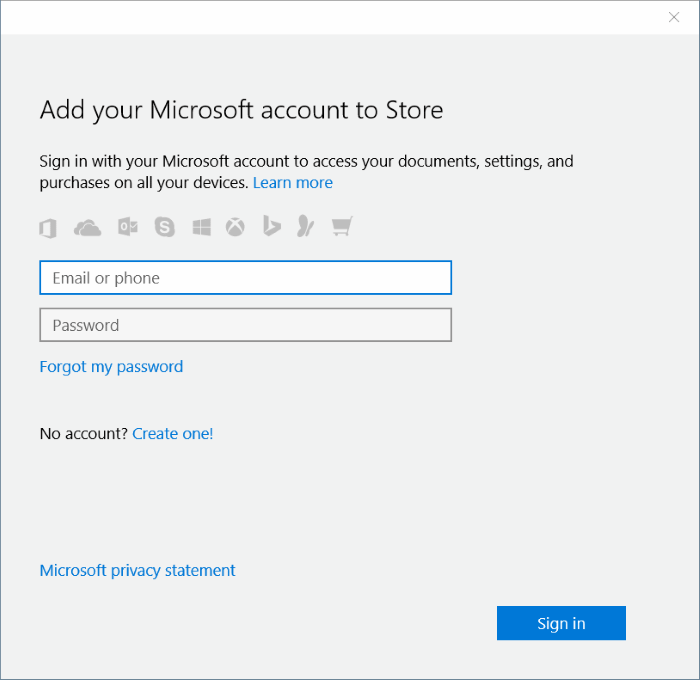This screenshot has height=680, width=700.
Task: Click the "No account?" text
Action: click(x=84, y=434)
